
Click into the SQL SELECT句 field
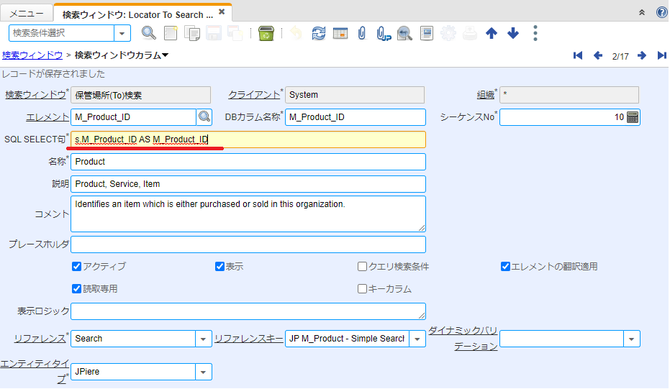pyautogui.click(x=248, y=139)
